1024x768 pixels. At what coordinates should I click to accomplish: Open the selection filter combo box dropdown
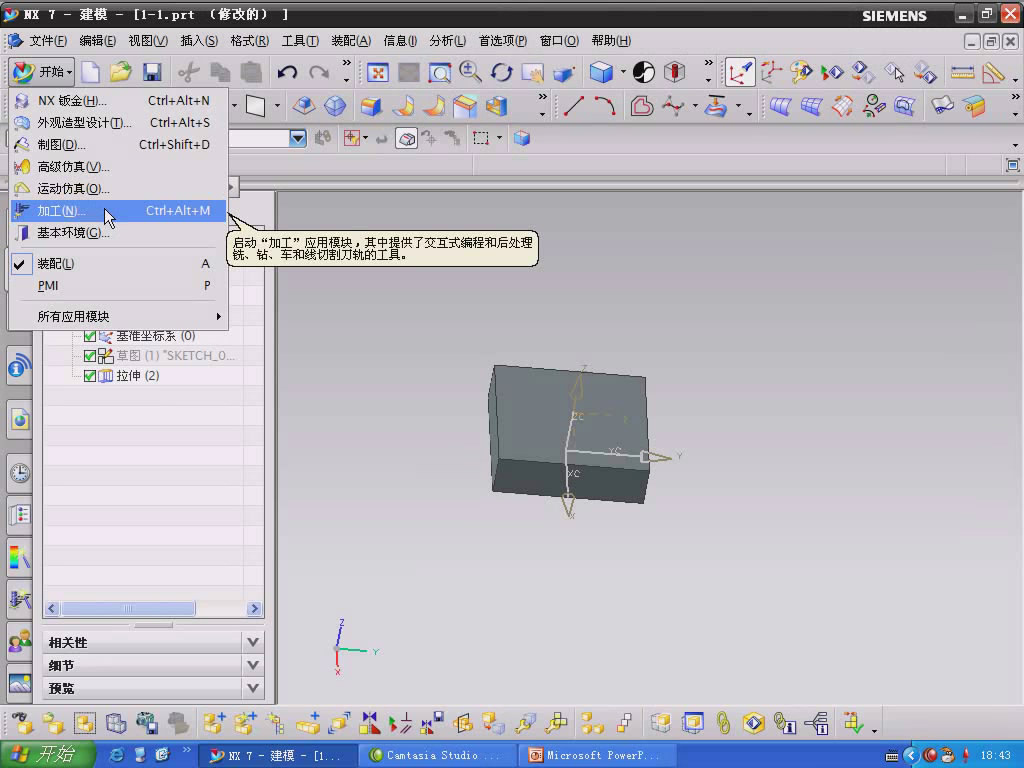point(298,138)
